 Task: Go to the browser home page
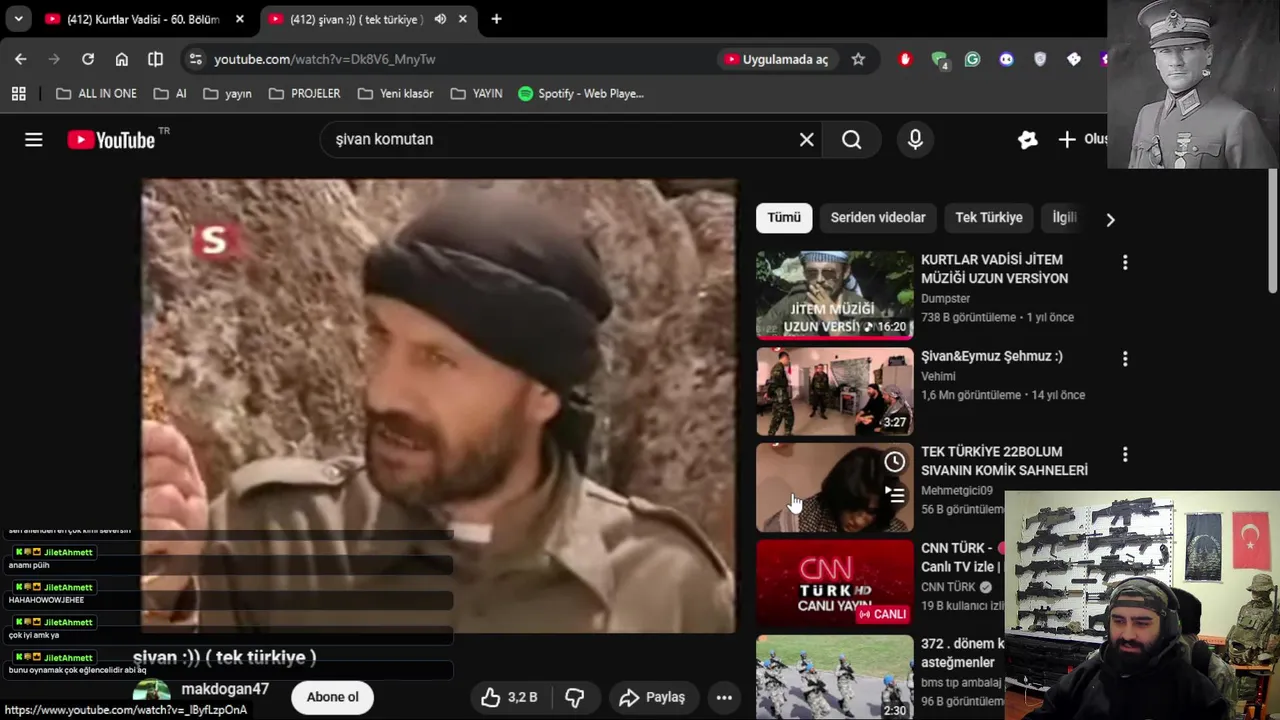(x=121, y=59)
